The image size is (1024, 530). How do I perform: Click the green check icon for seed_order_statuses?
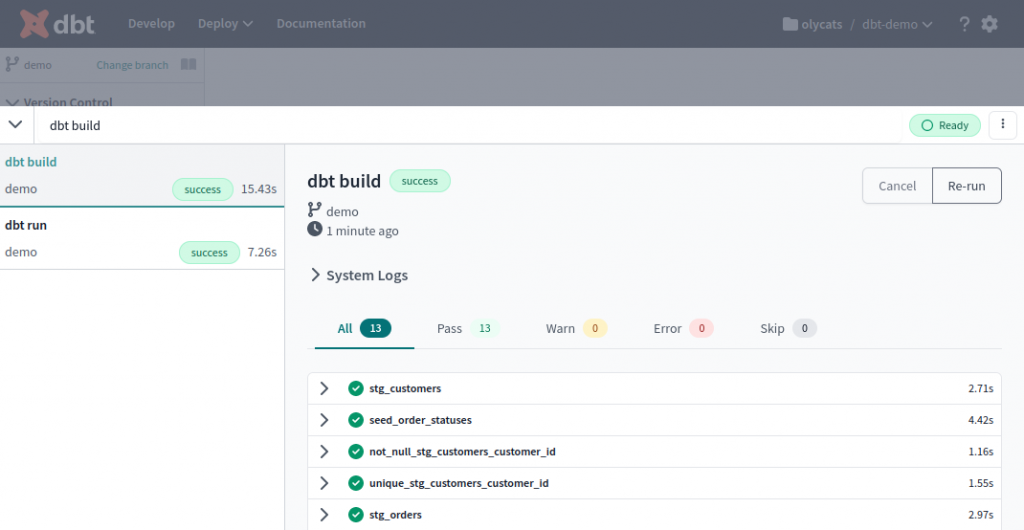click(356, 420)
